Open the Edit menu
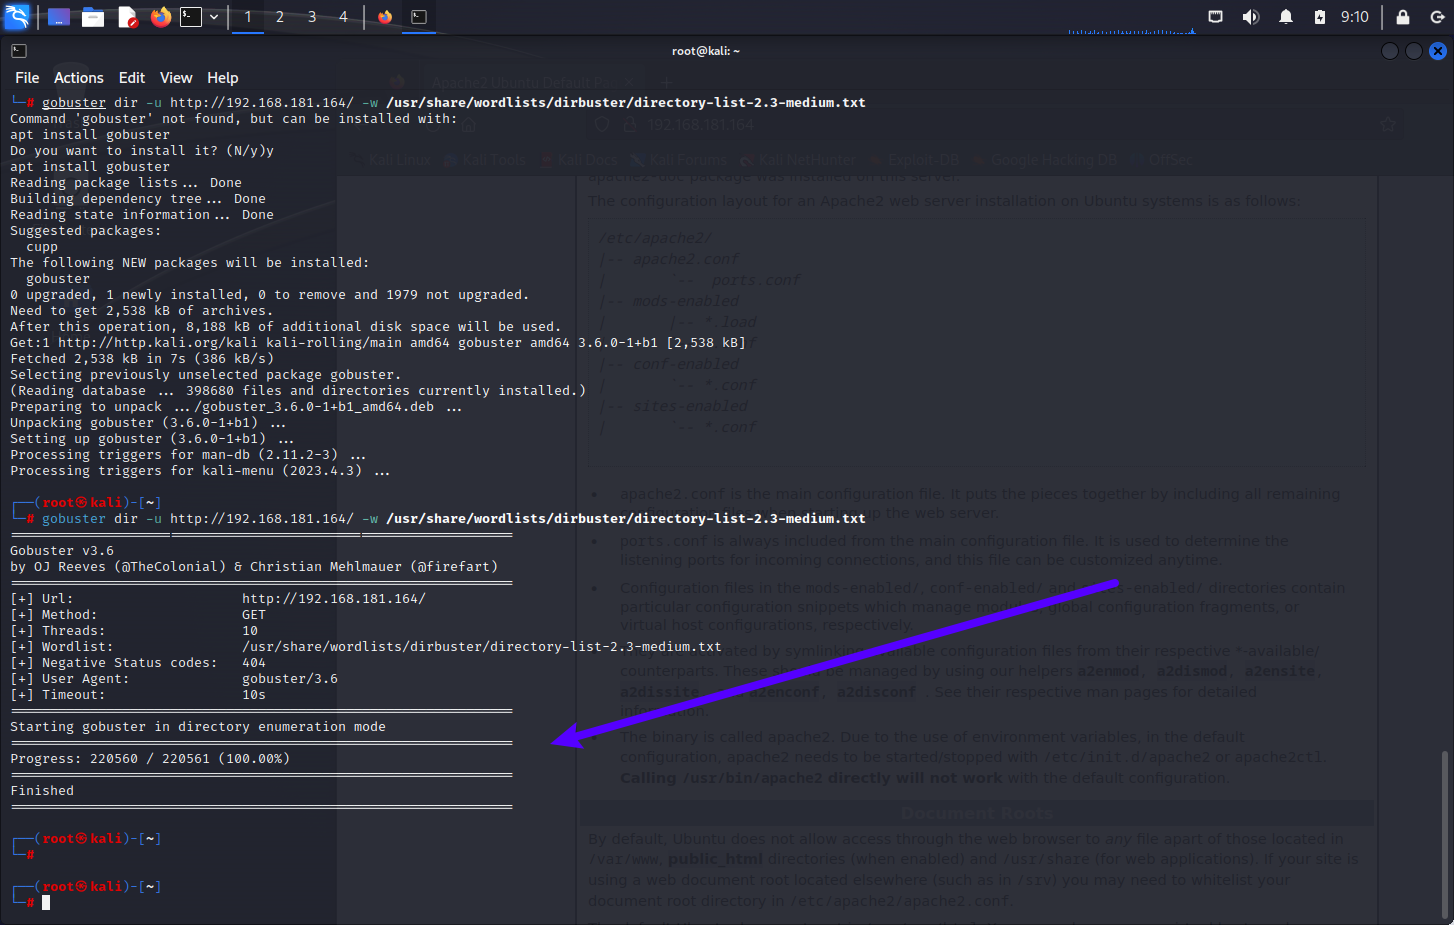 pos(132,78)
